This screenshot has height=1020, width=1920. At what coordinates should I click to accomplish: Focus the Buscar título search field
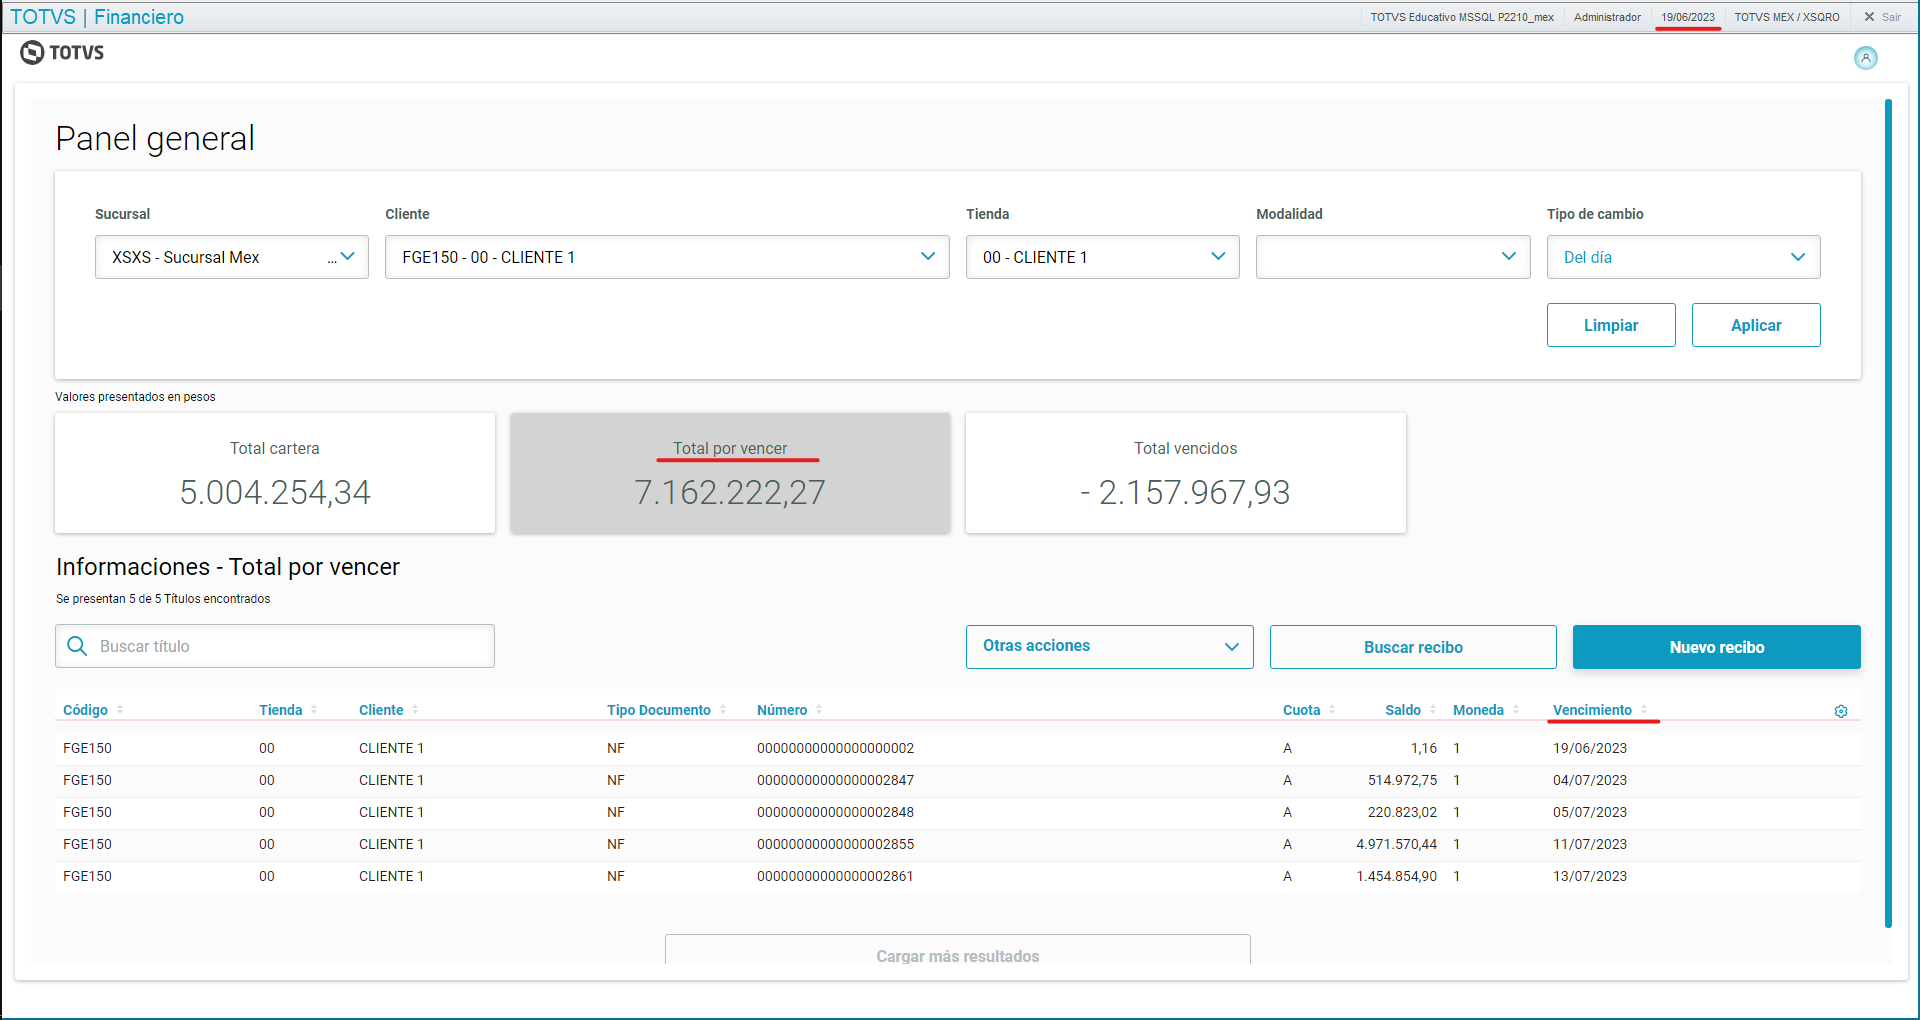(275, 646)
